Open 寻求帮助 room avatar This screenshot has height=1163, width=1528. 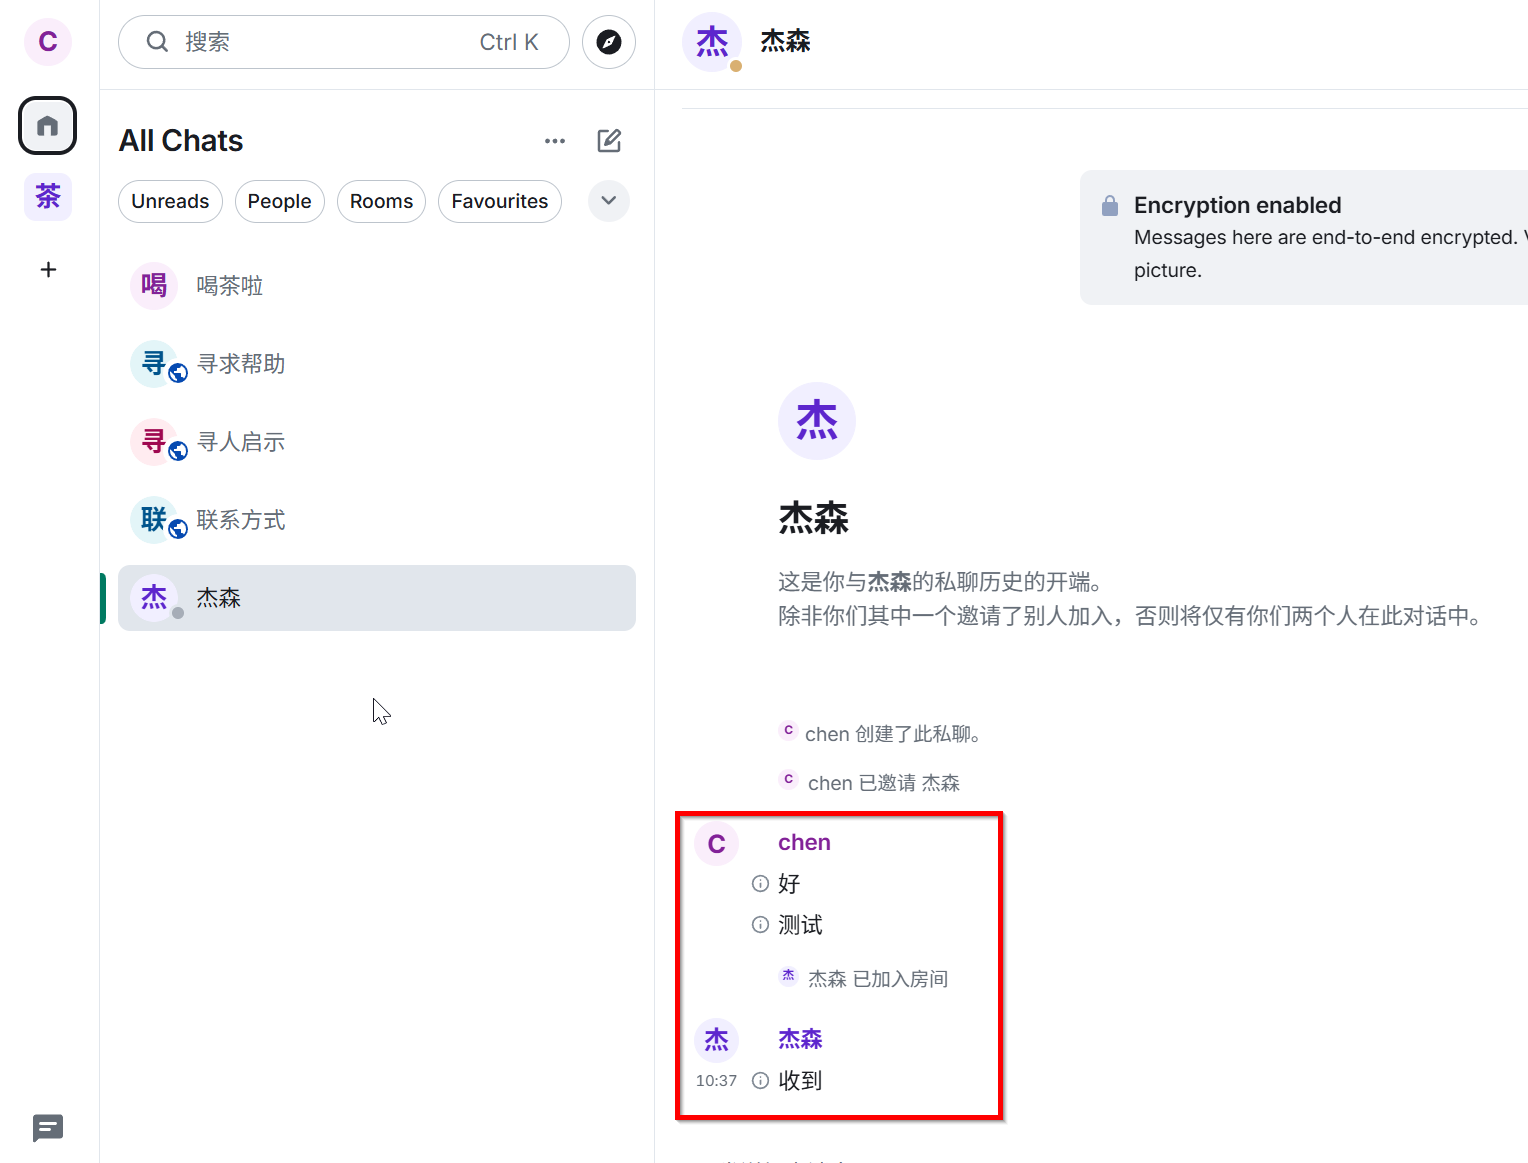(x=154, y=364)
